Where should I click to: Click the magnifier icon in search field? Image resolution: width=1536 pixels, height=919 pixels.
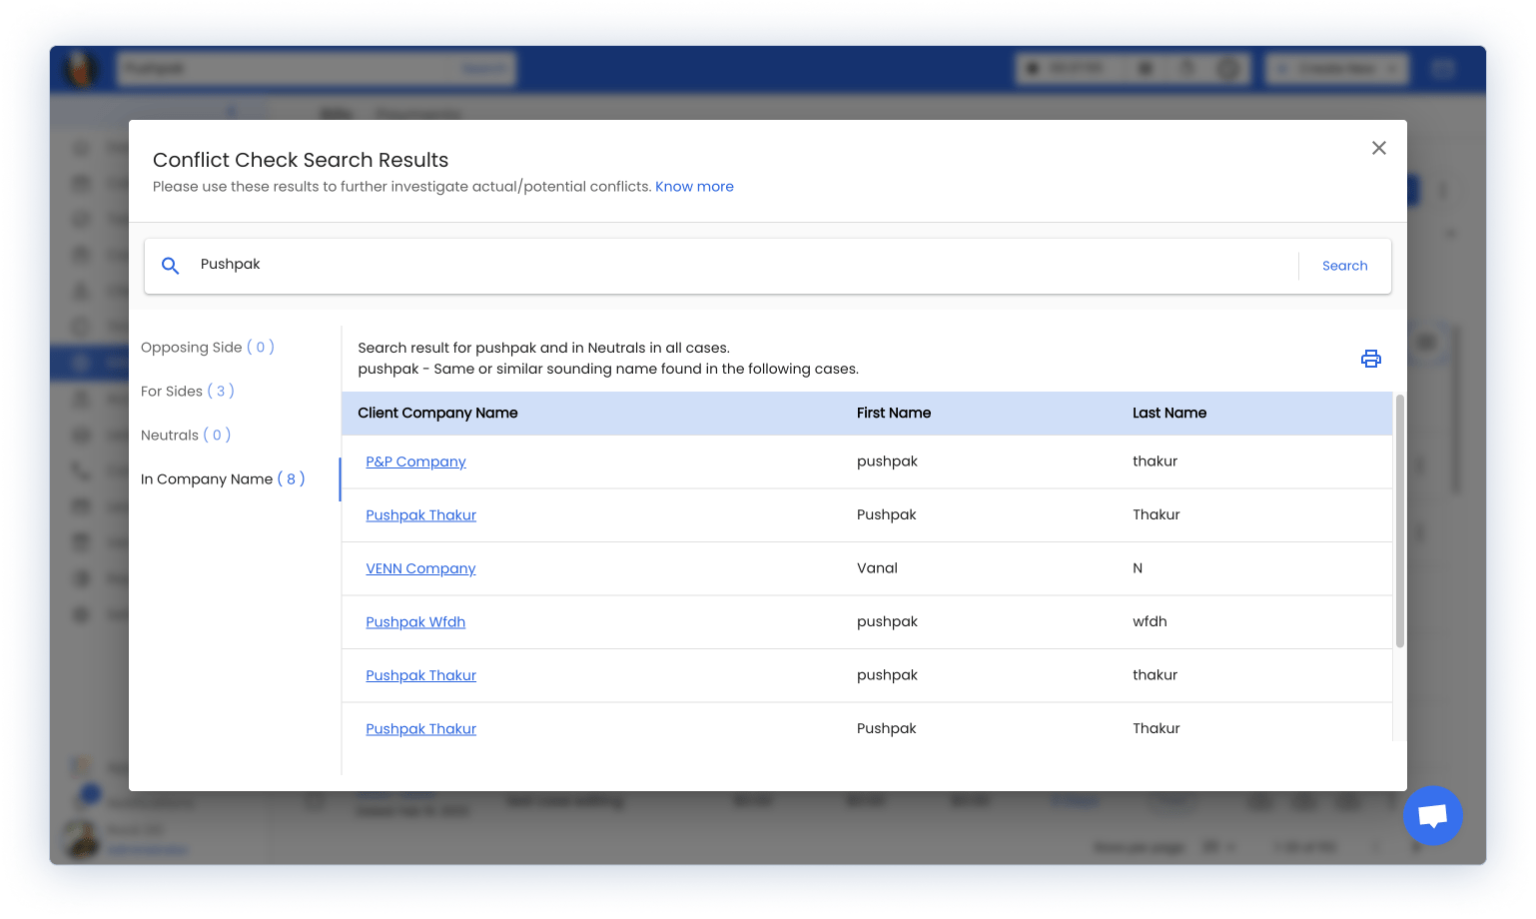[171, 266]
